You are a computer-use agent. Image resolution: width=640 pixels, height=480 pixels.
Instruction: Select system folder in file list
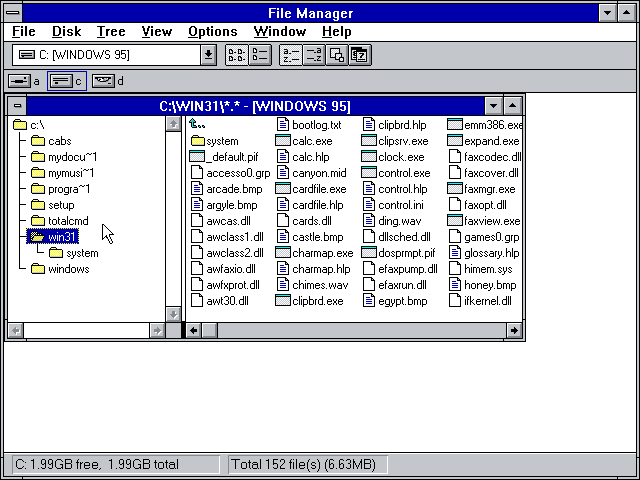215,141
